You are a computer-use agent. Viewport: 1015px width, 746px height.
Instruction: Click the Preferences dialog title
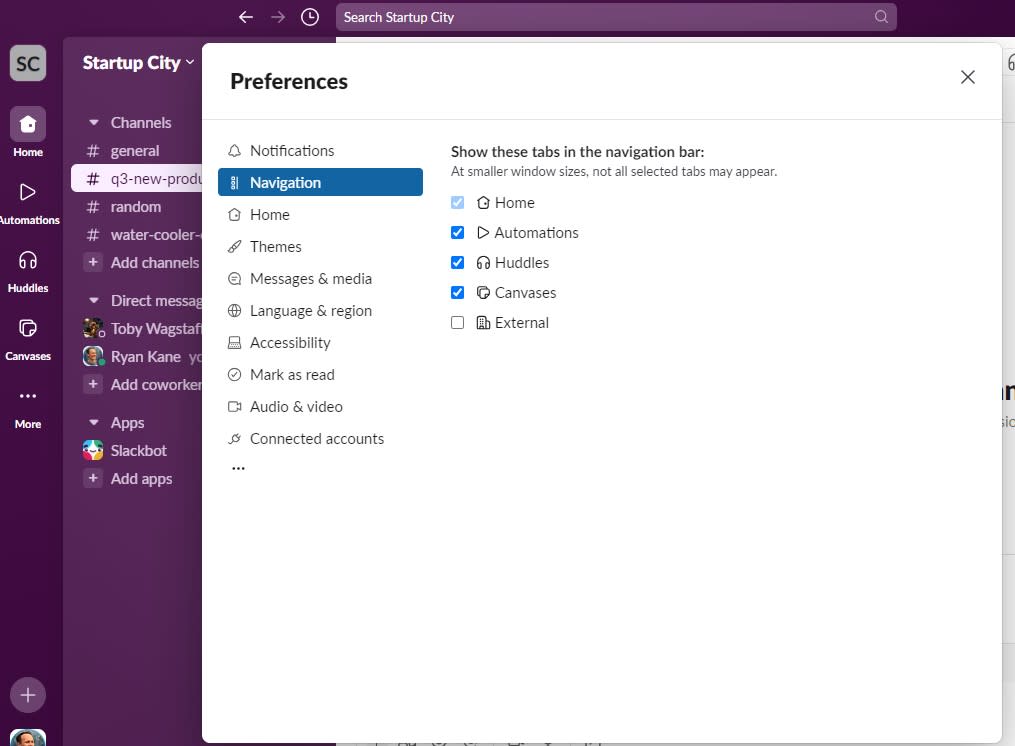289,81
